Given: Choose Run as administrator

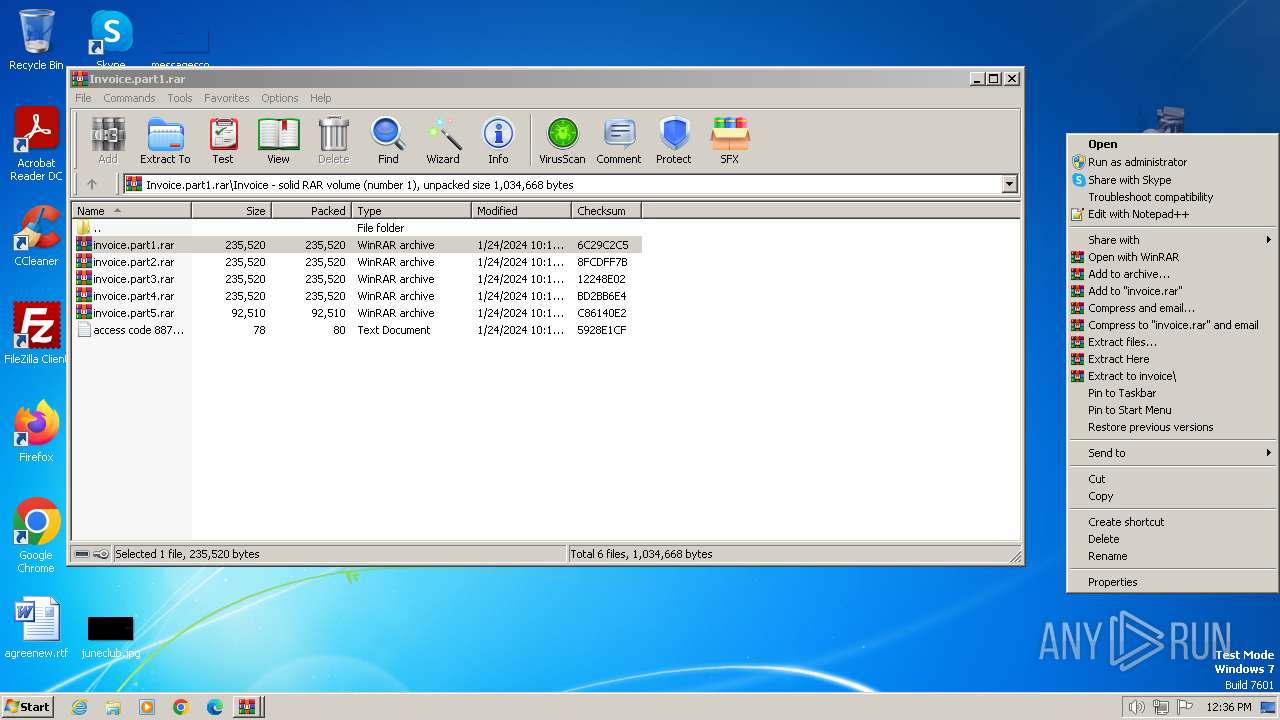Looking at the screenshot, I should coord(1173,162).
